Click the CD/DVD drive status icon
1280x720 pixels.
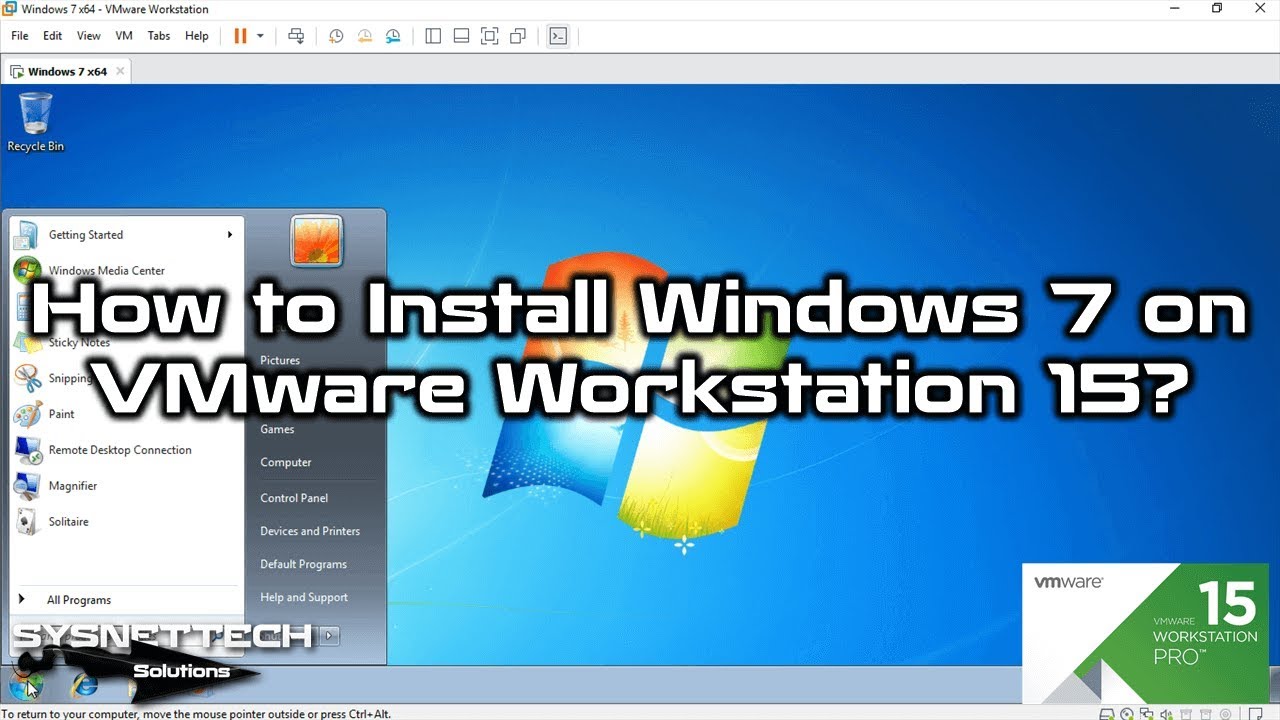pos(1127,714)
